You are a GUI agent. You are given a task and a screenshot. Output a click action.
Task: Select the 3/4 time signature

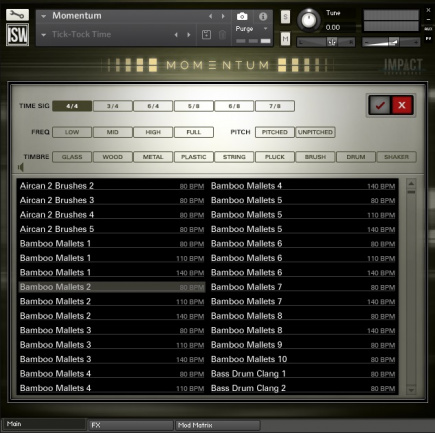(x=113, y=106)
